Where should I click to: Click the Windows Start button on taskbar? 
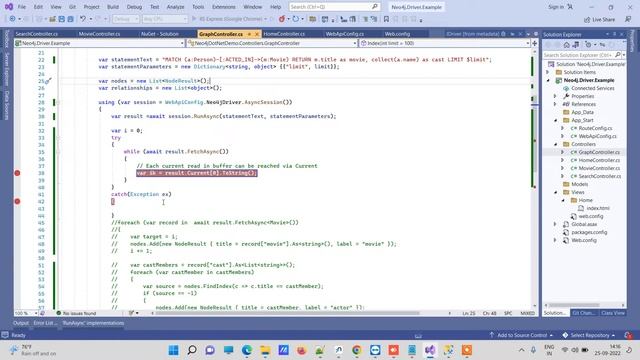(x=173, y=350)
